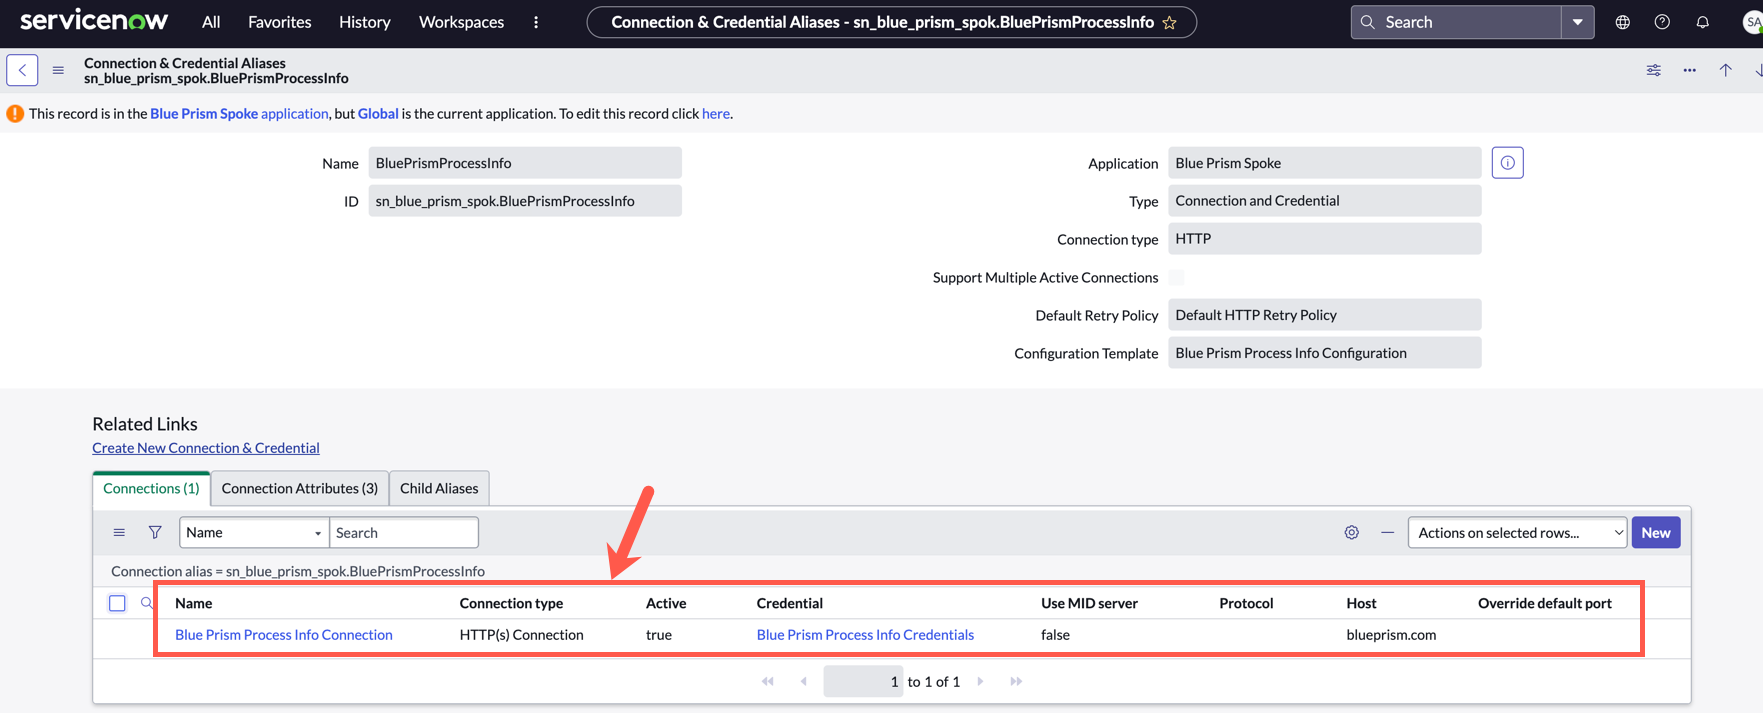Toggle the select all rows checkbox
1763x713 pixels.
pyautogui.click(x=117, y=603)
